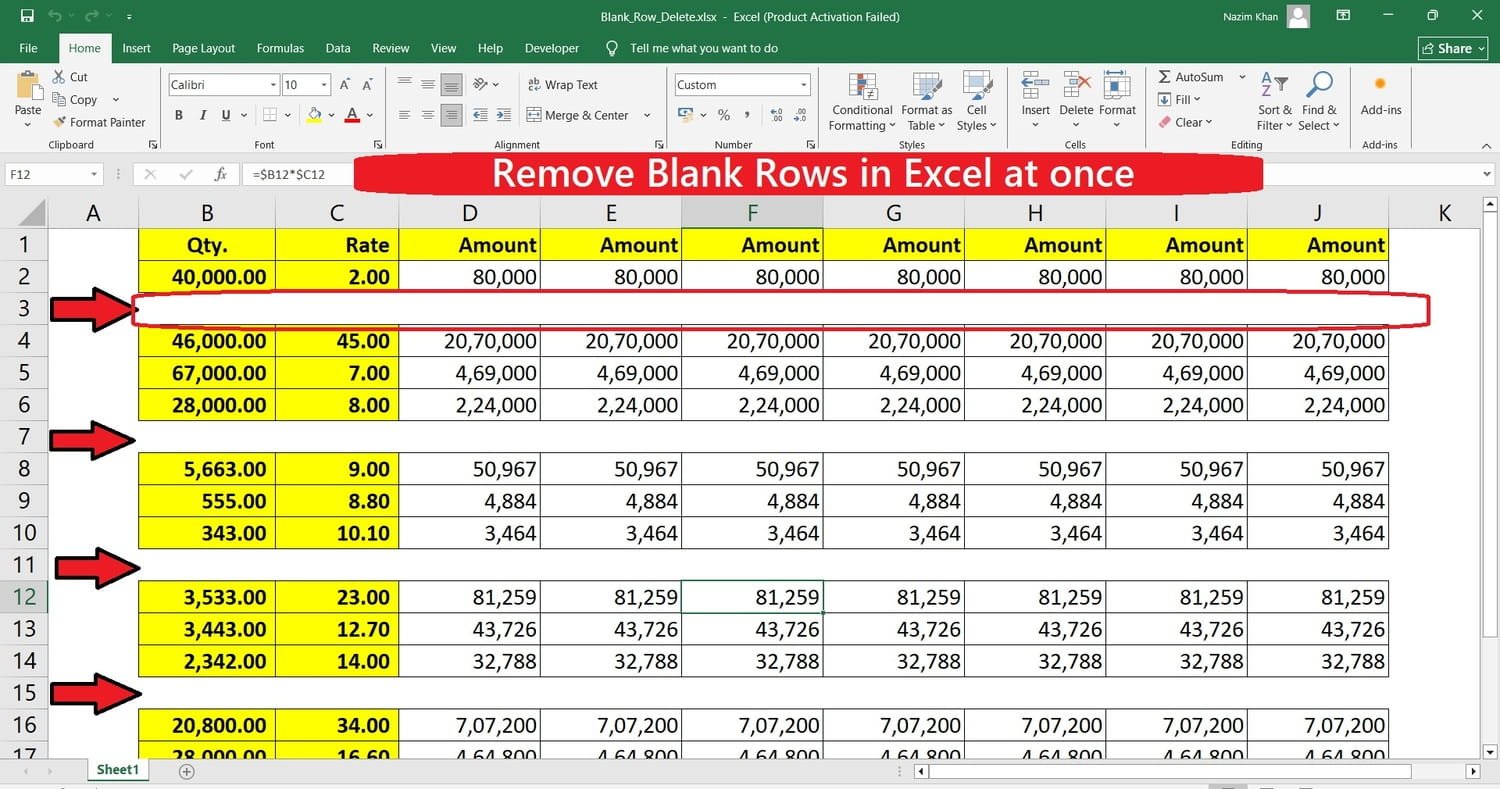This screenshot has height=789, width=1500.
Task: Switch to the Page Layout tab
Action: [204, 48]
